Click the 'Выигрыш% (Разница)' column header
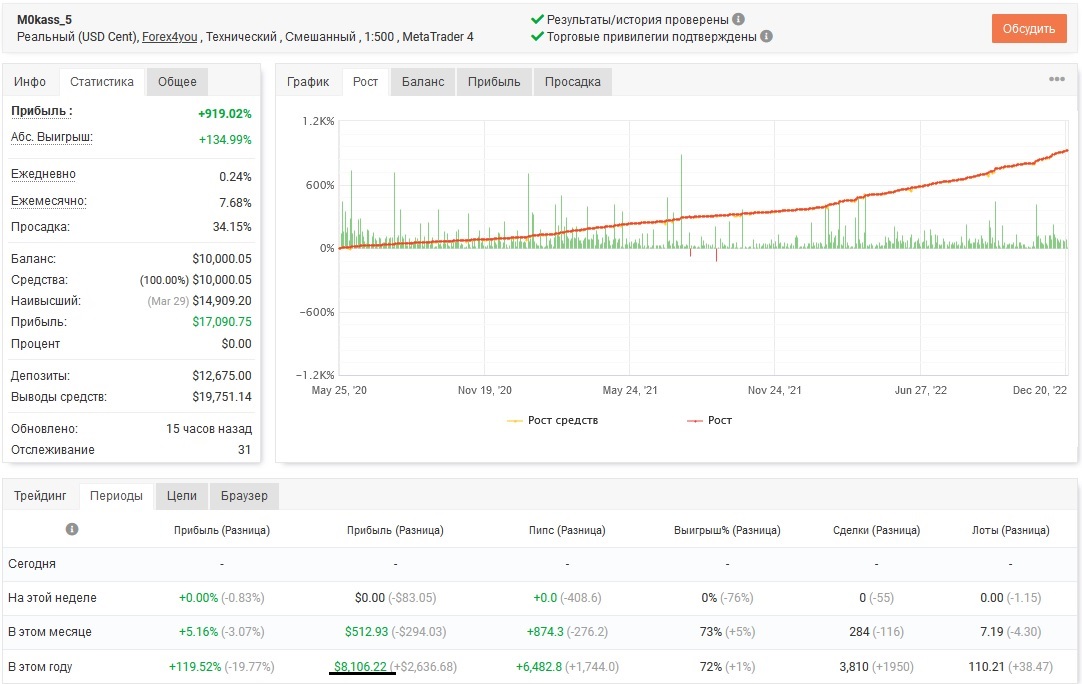This screenshot has height=684, width=1082. point(727,530)
